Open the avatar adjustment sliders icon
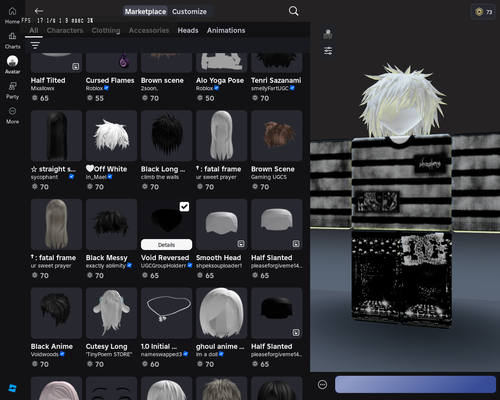 328,51
